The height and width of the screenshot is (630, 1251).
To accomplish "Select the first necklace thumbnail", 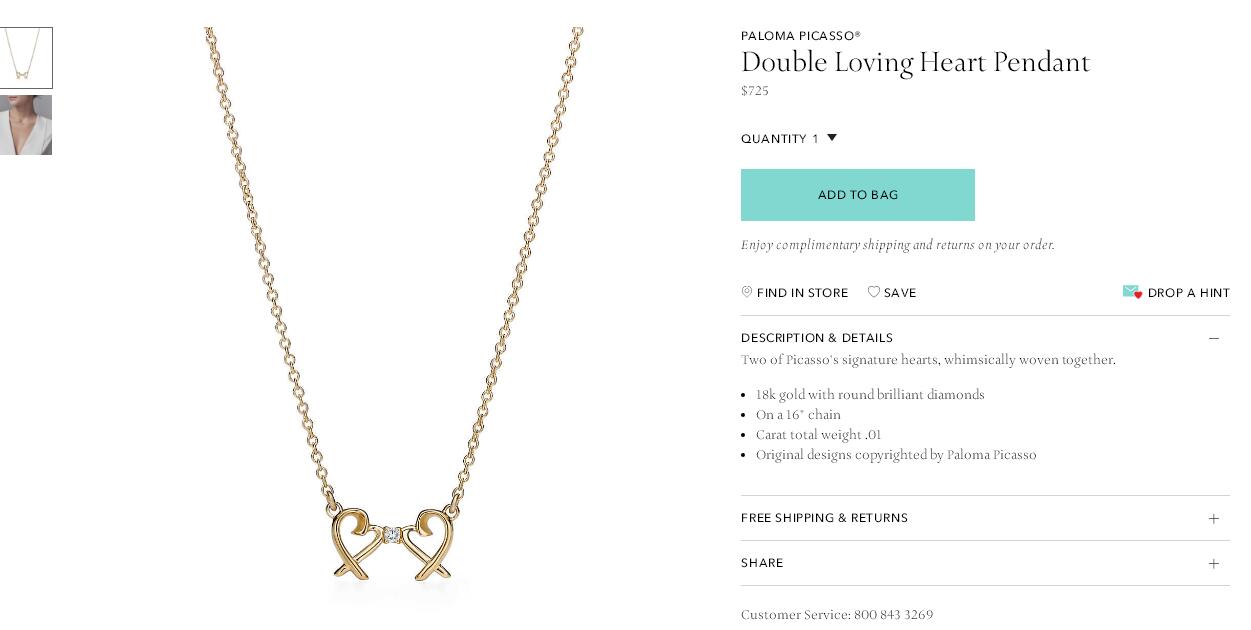I will click(x=25, y=58).
